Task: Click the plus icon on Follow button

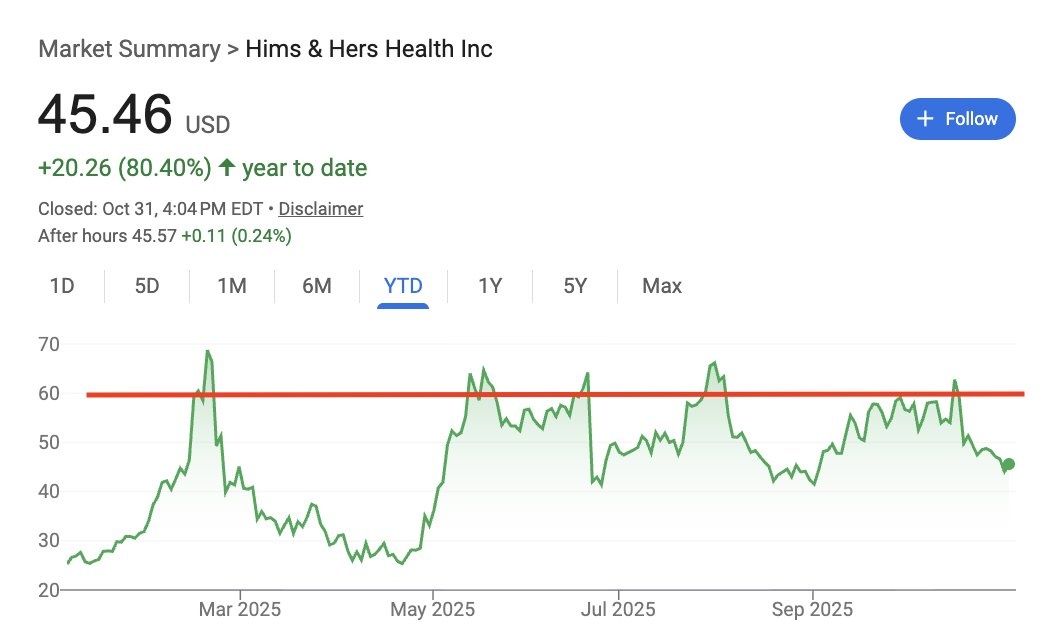Action: [x=925, y=119]
